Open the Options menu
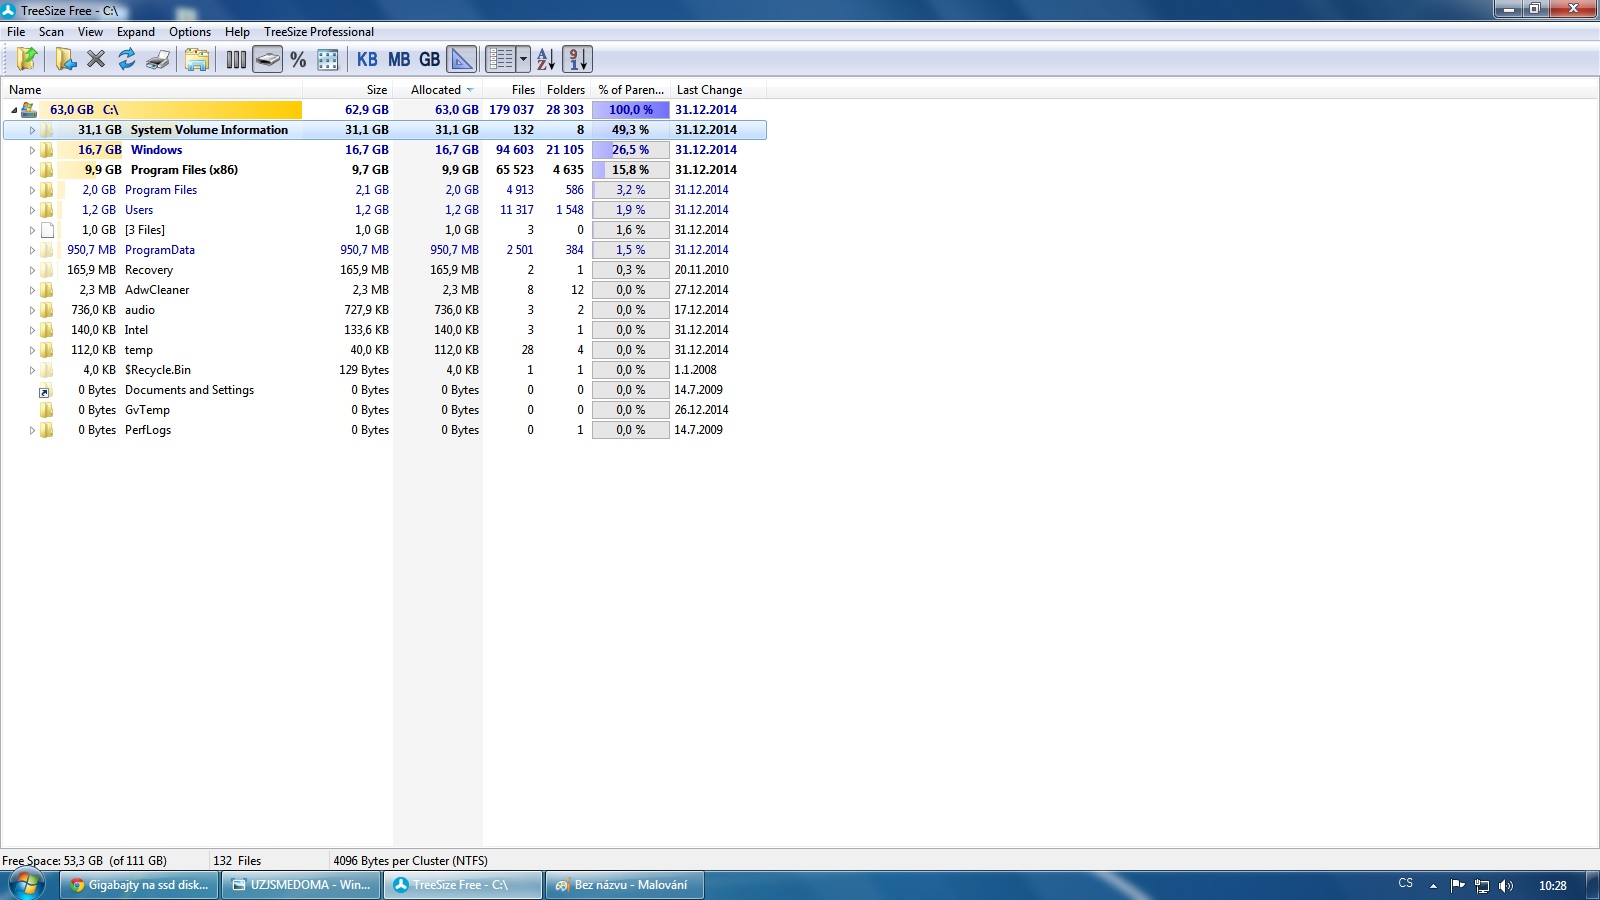Viewport: 1600px width, 900px height. coord(190,32)
